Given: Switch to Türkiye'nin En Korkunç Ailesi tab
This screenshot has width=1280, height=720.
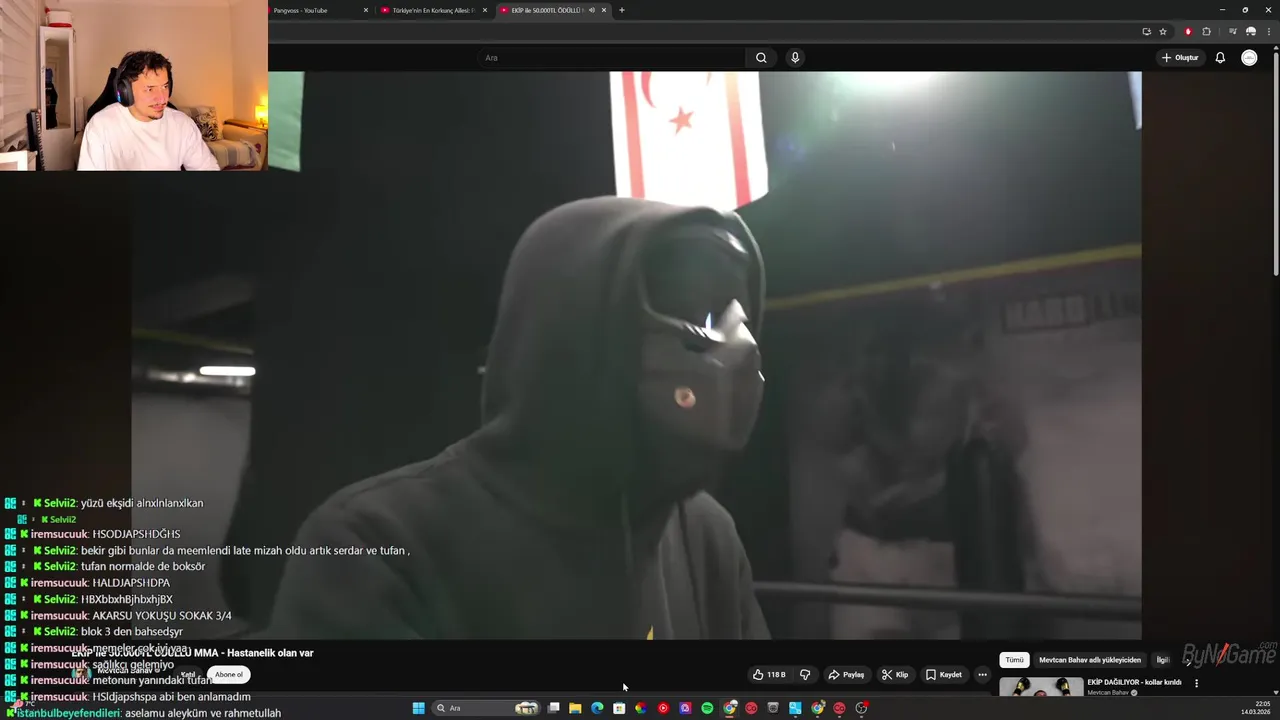Looking at the screenshot, I should (432, 10).
